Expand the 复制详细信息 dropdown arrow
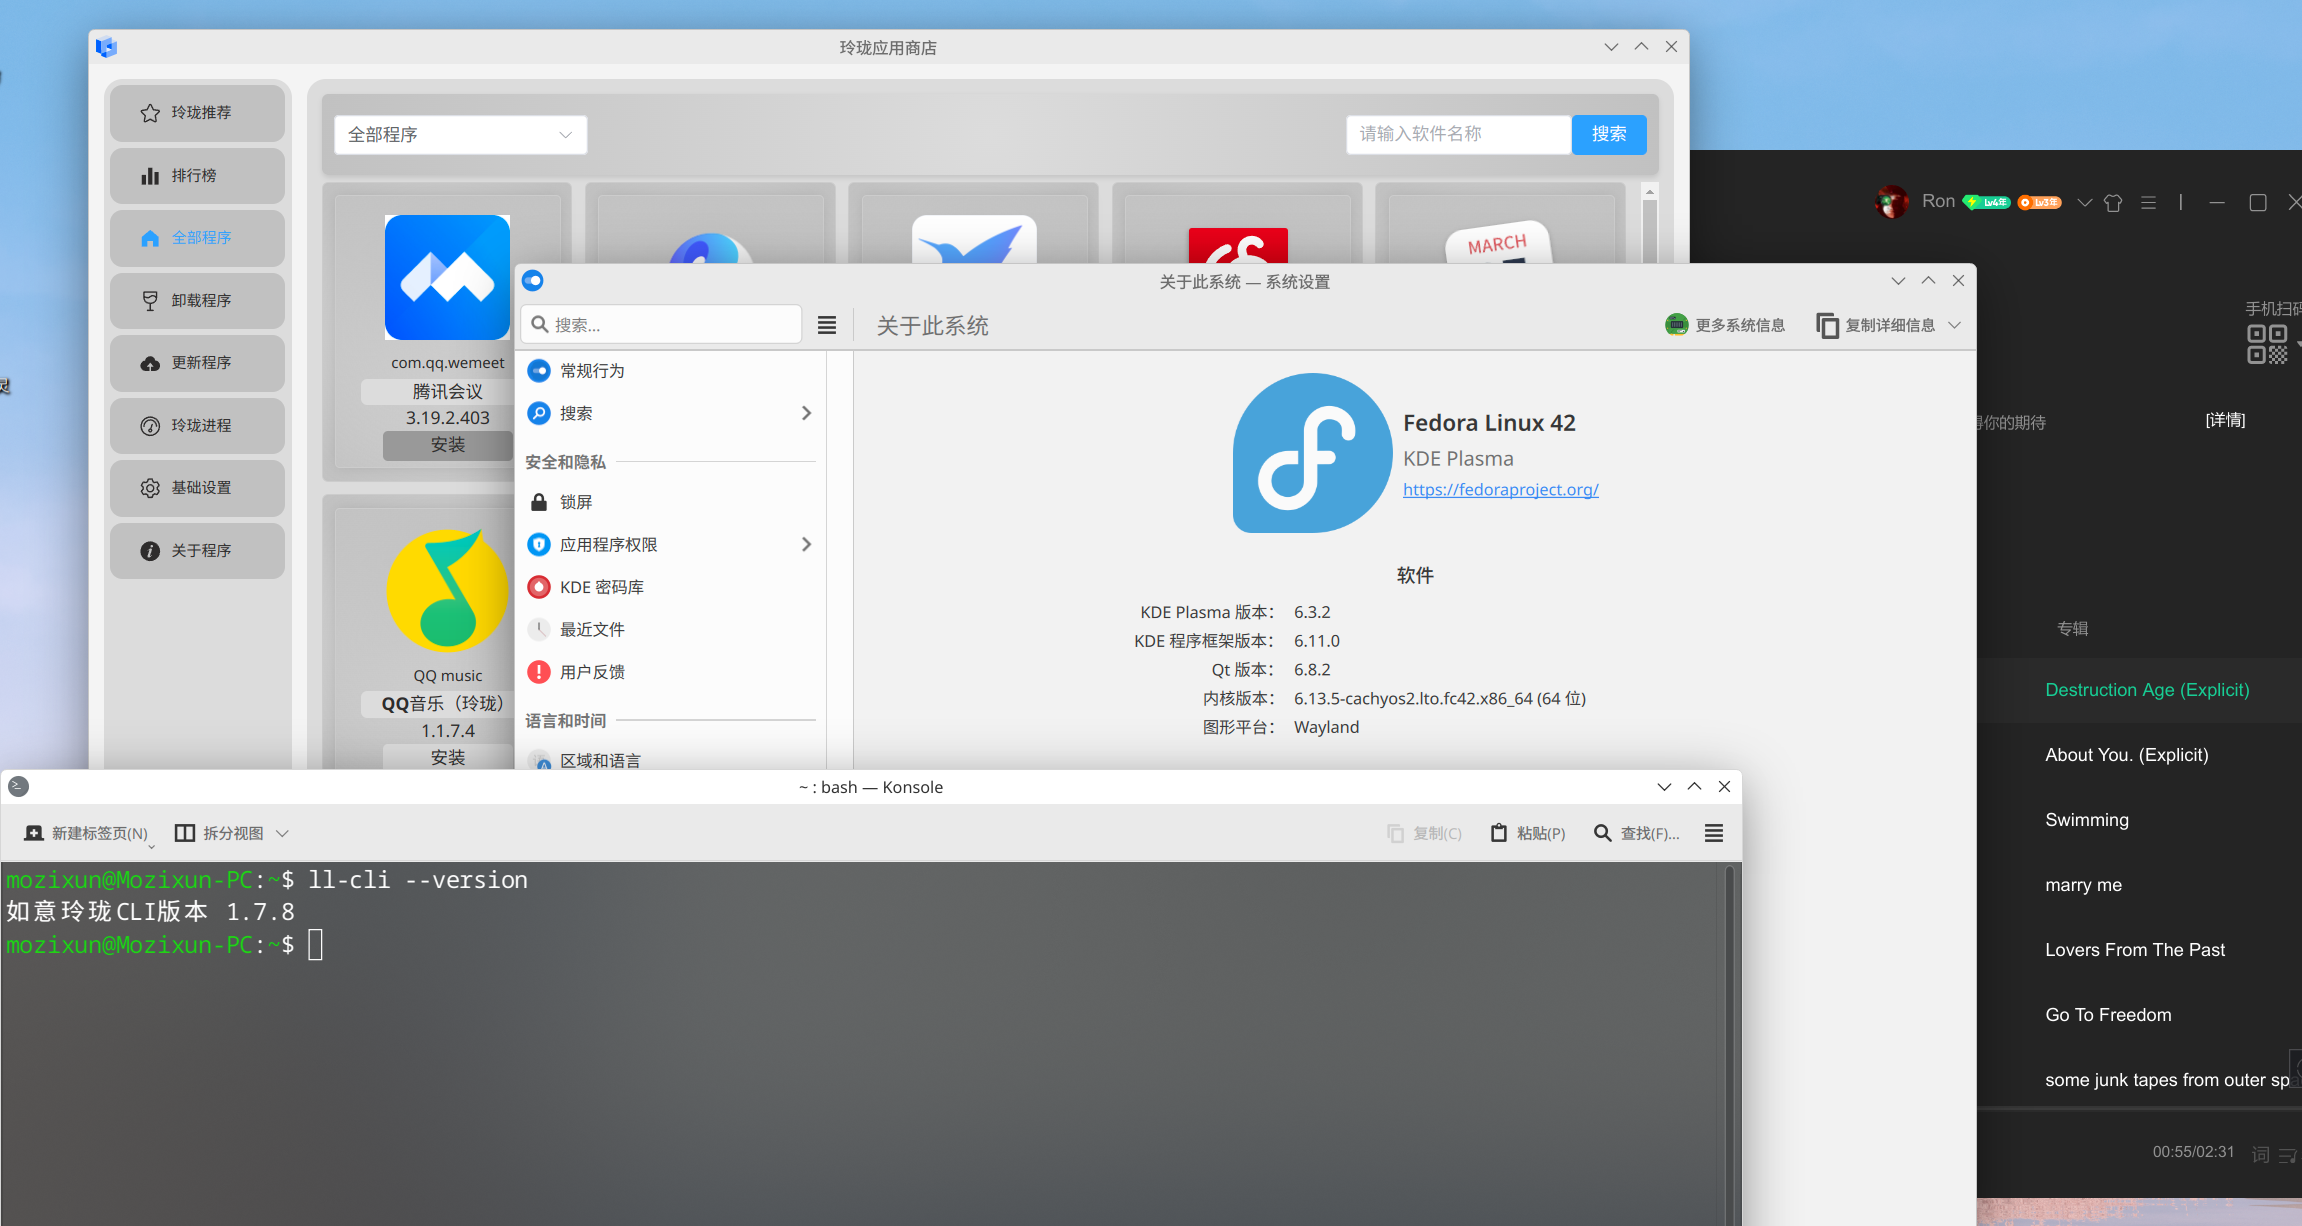 1955,325
